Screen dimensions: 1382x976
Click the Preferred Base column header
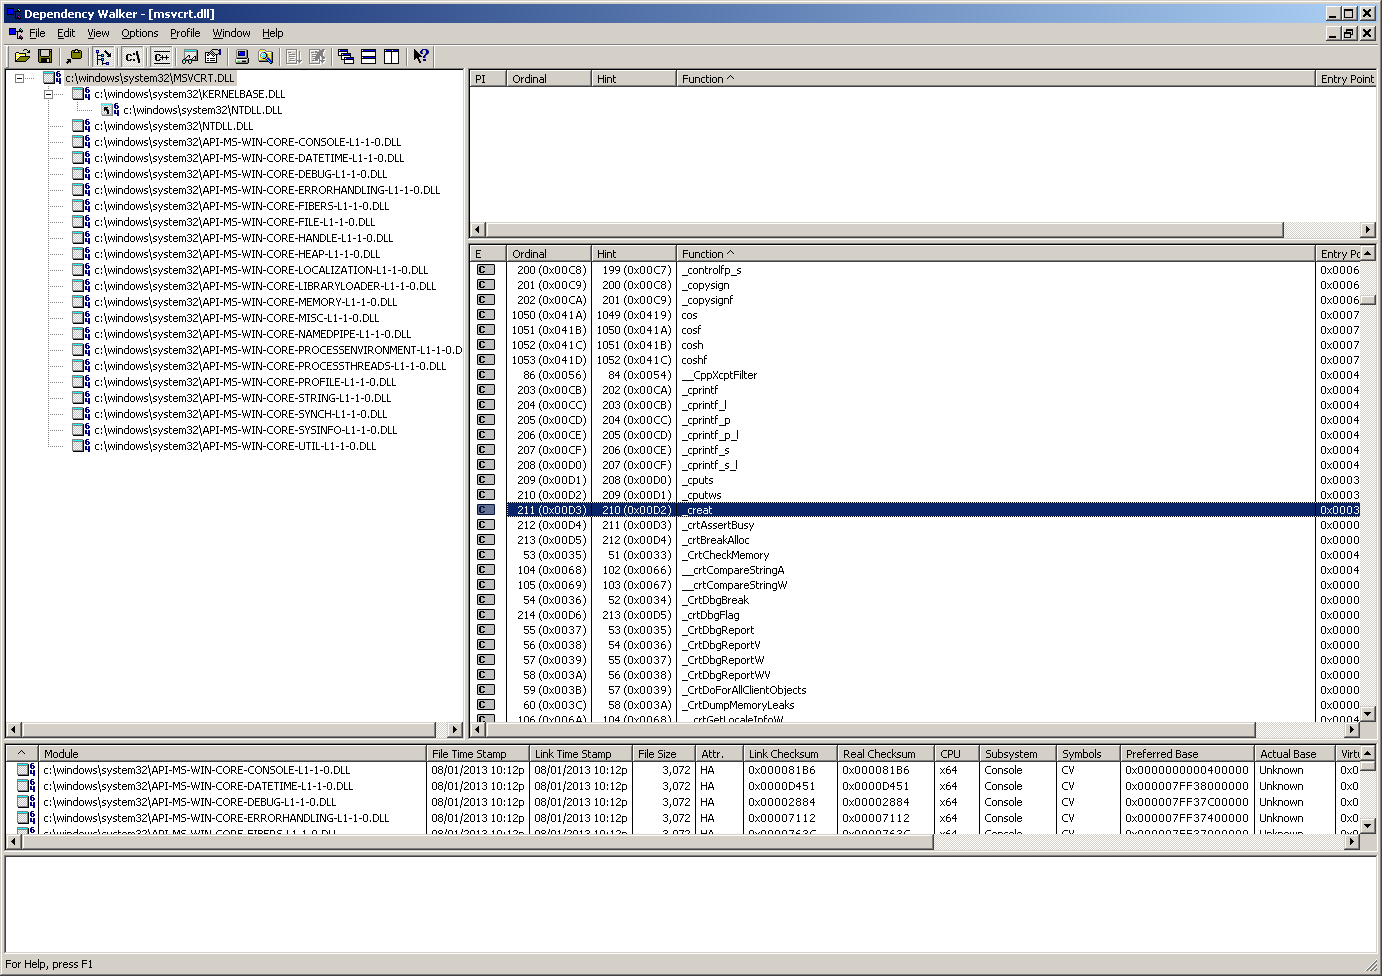1187,754
